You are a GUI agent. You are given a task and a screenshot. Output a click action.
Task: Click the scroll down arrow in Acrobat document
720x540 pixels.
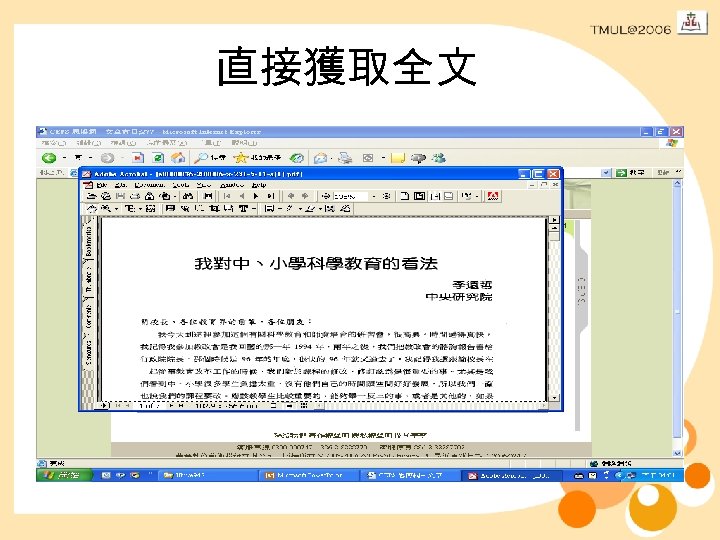point(555,398)
